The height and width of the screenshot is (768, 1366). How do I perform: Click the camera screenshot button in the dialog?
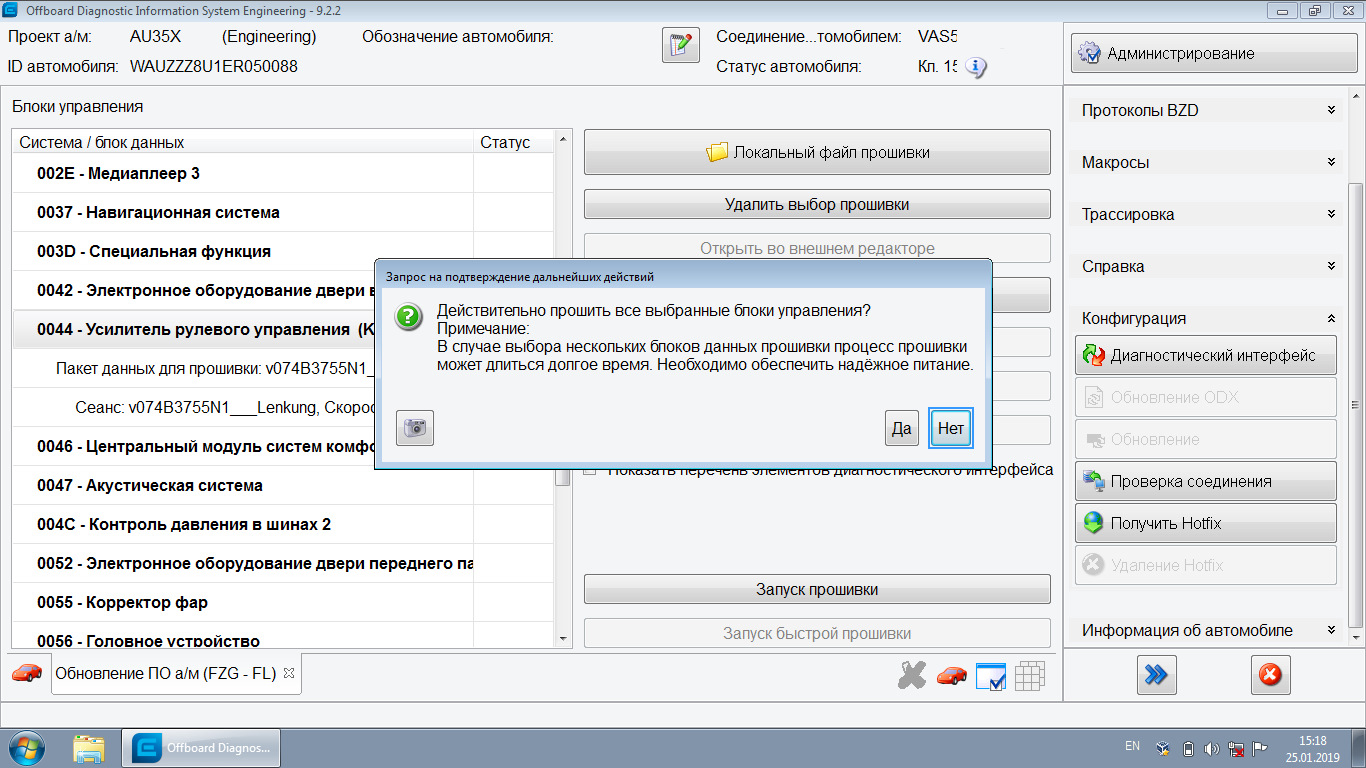click(x=414, y=428)
